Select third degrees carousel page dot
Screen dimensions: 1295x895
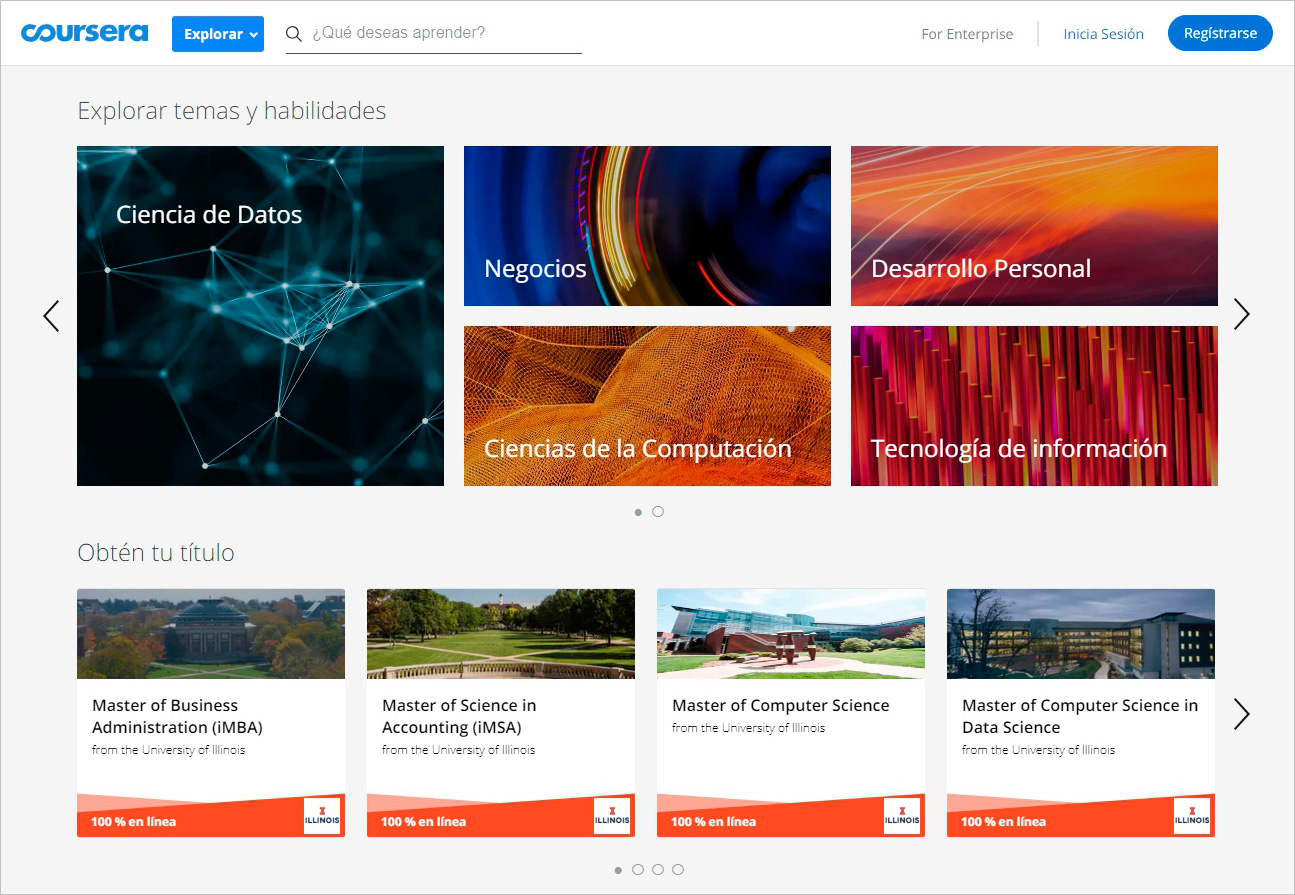click(658, 870)
